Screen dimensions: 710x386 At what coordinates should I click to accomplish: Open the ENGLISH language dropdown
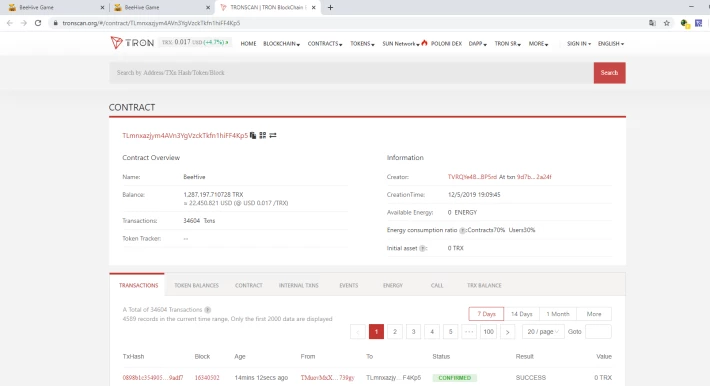pos(611,44)
